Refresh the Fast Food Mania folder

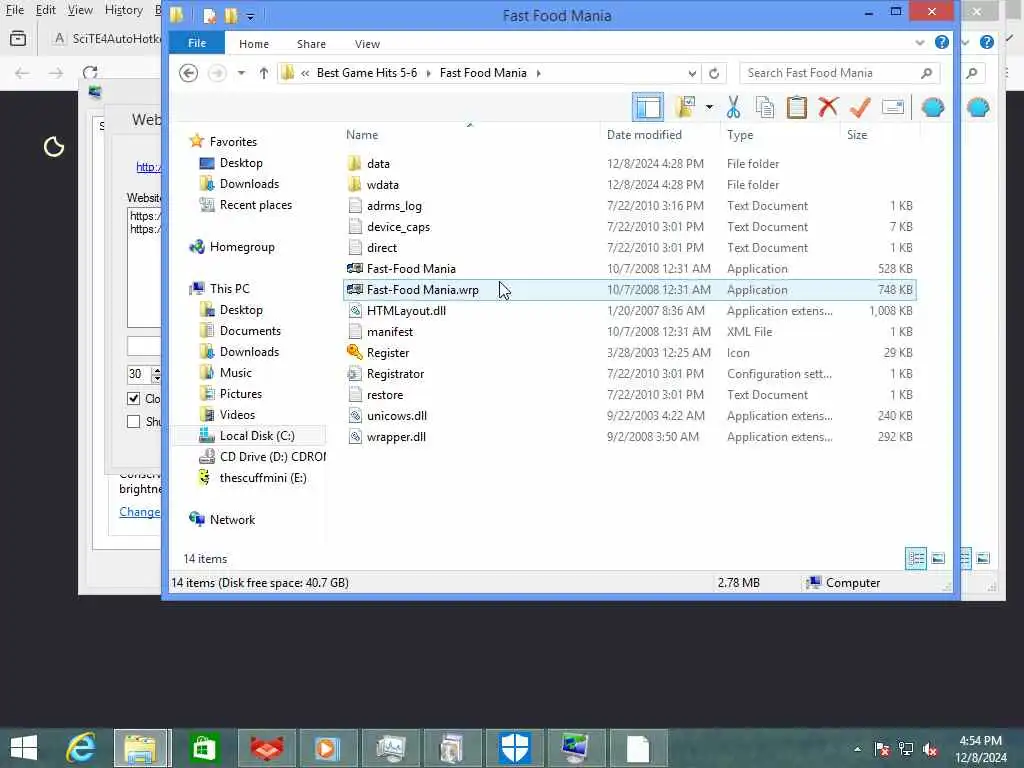pos(714,73)
